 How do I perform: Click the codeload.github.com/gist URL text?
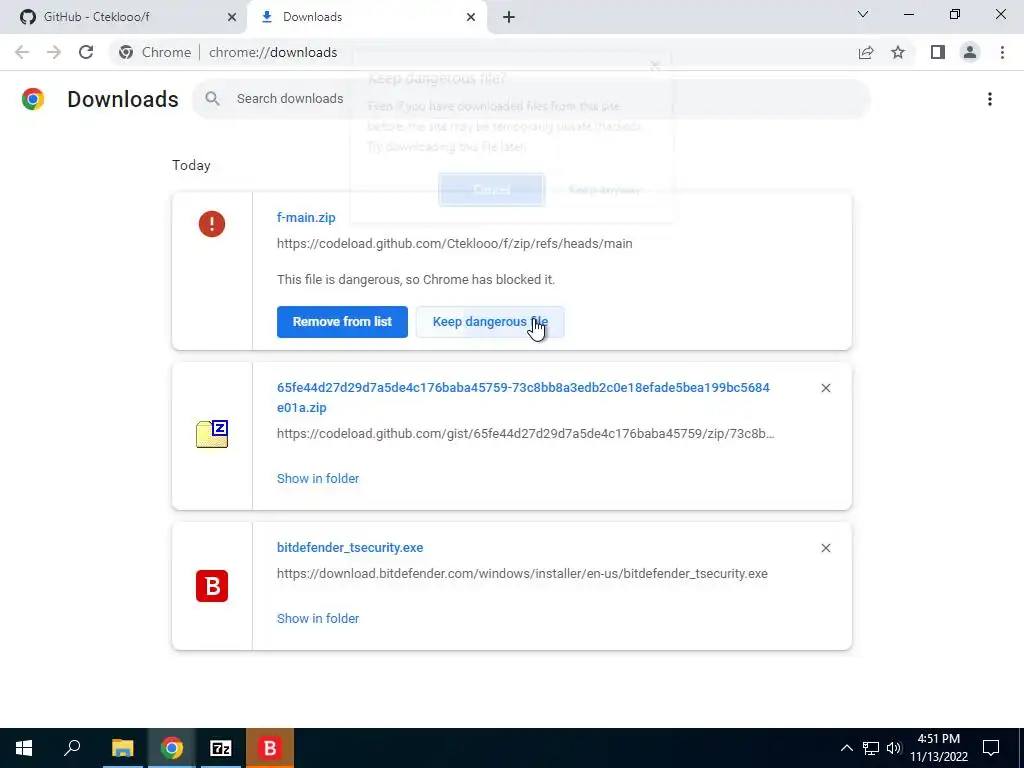(x=526, y=434)
